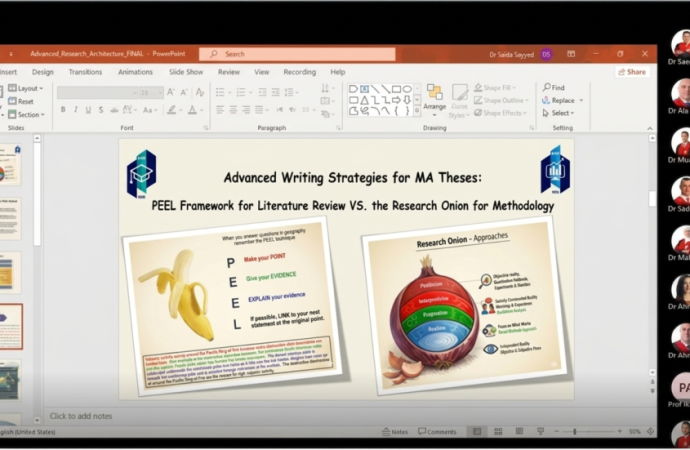
Task: Open the Arrange options
Action: tap(434, 100)
